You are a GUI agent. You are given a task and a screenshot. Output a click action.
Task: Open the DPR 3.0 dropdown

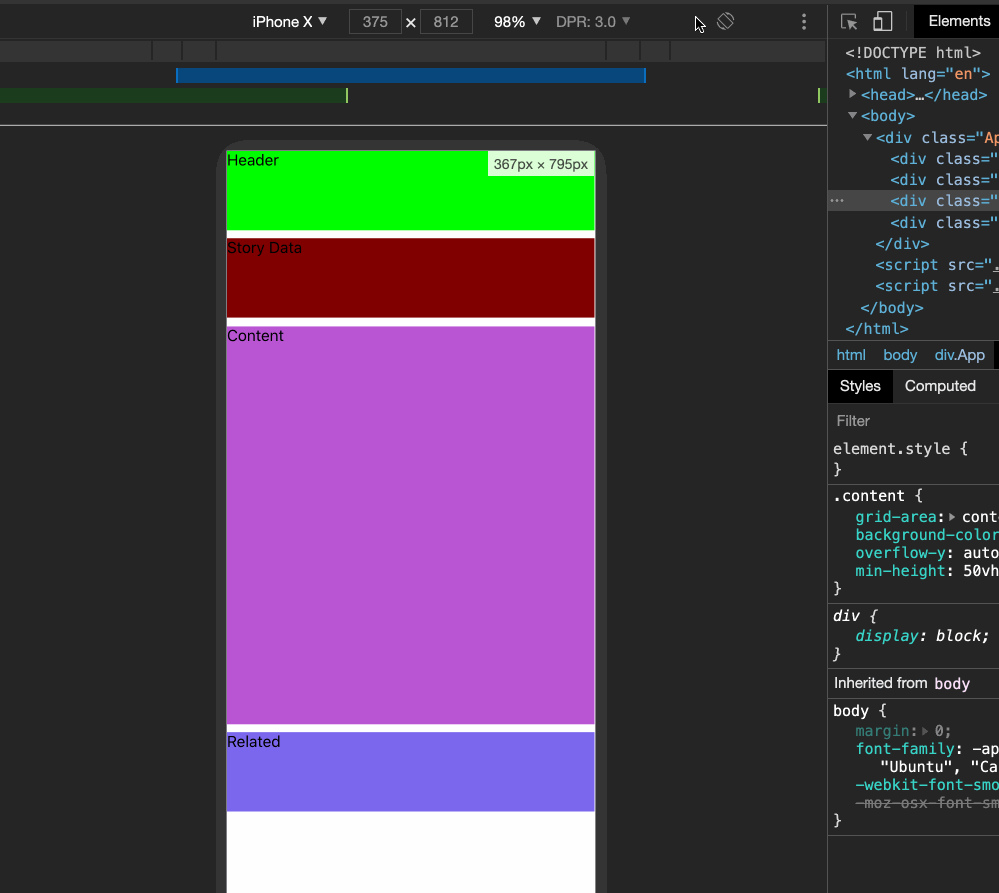tap(593, 22)
